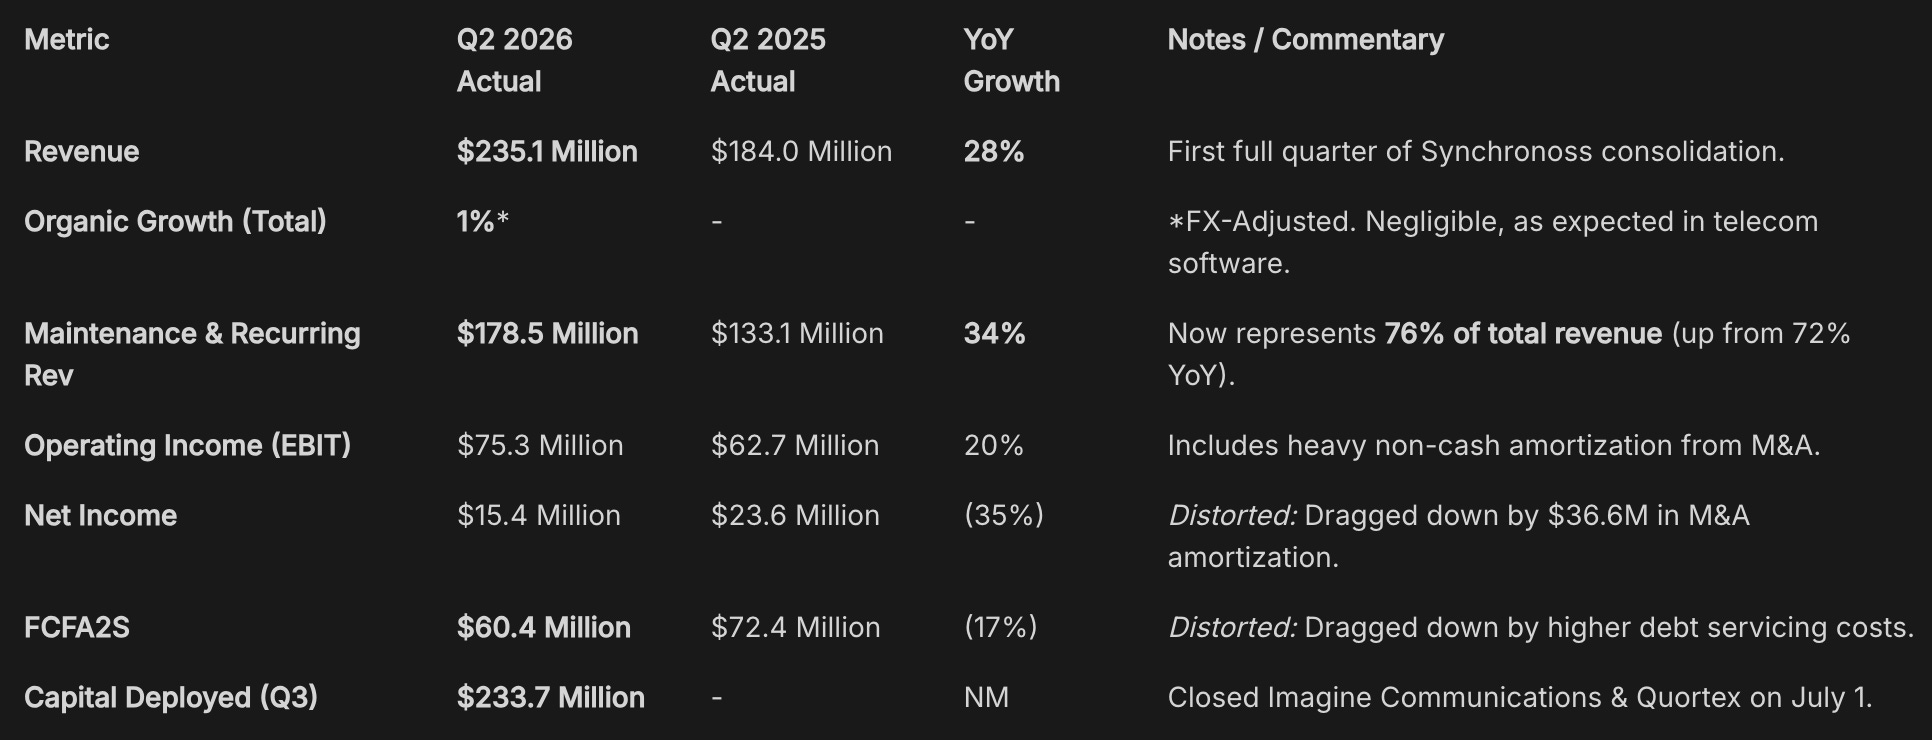Select the (35%) net income decline
Image resolution: width=1932 pixels, height=740 pixels.
coord(1003,516)
